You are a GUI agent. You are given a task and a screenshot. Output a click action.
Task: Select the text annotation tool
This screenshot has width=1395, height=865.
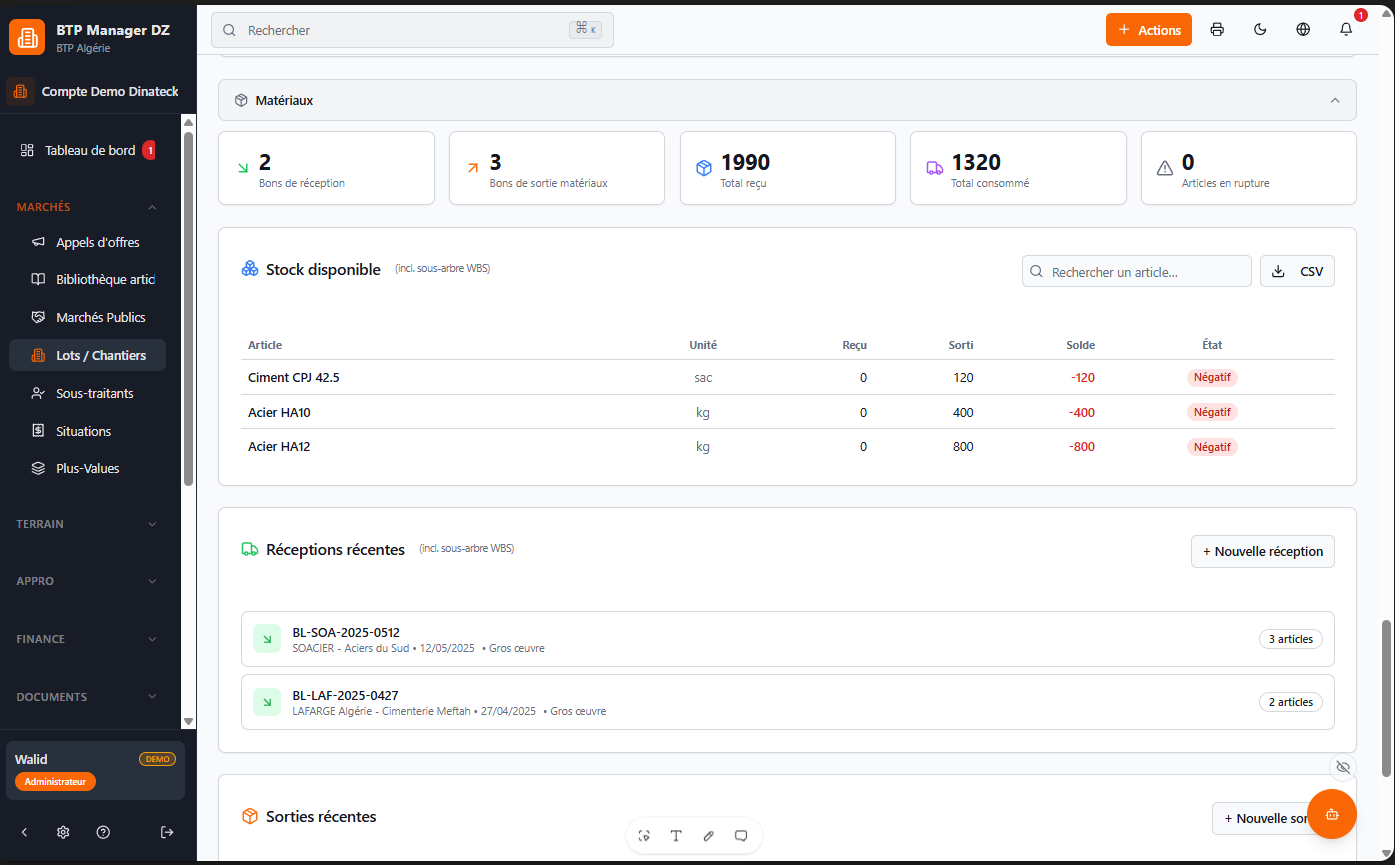tap(676, 836)
